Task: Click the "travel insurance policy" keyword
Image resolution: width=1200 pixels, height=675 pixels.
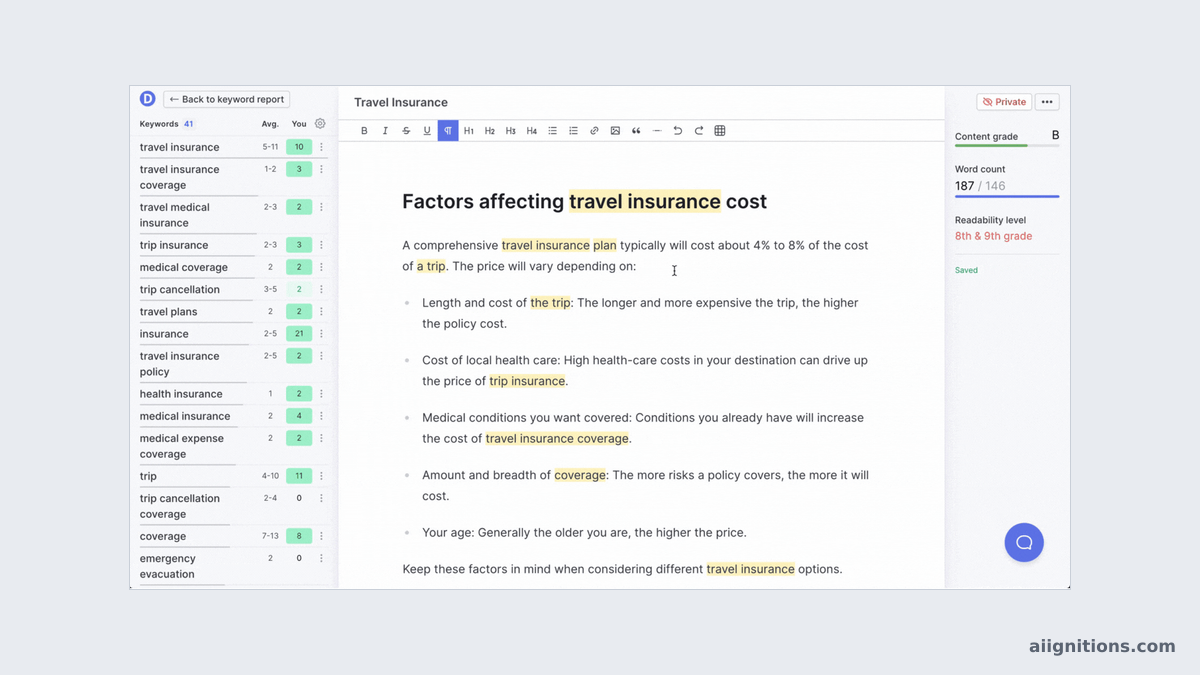Action: (179, 364)
